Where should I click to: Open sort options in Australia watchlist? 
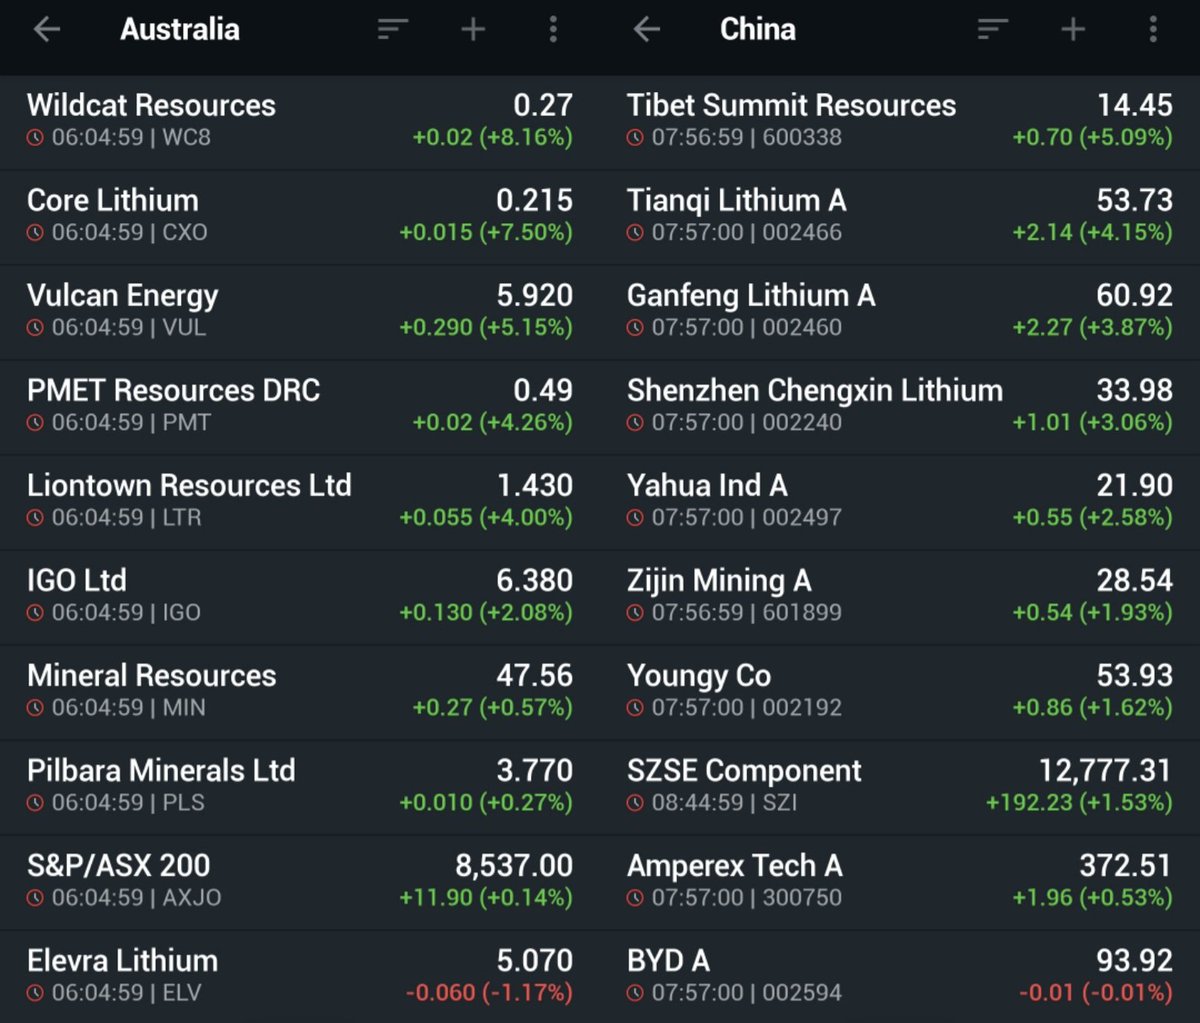pos(393,29)
